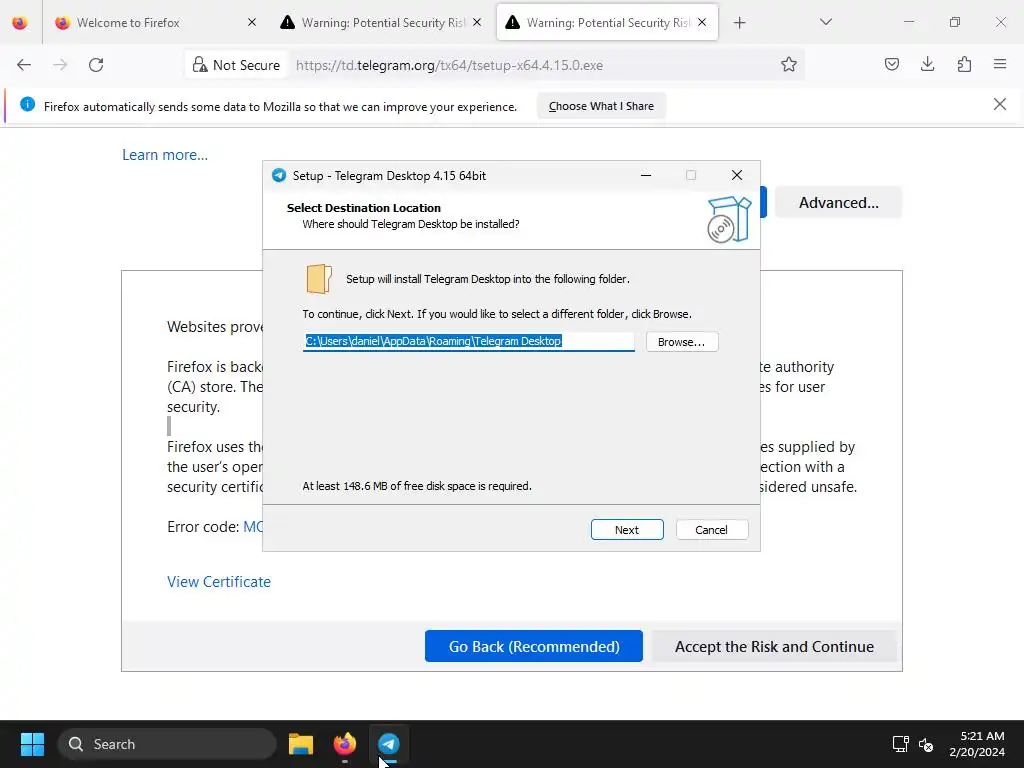Click the notification bar info icon
Image resolution: width=1024 pixels, height=768 pixels.
27,104
